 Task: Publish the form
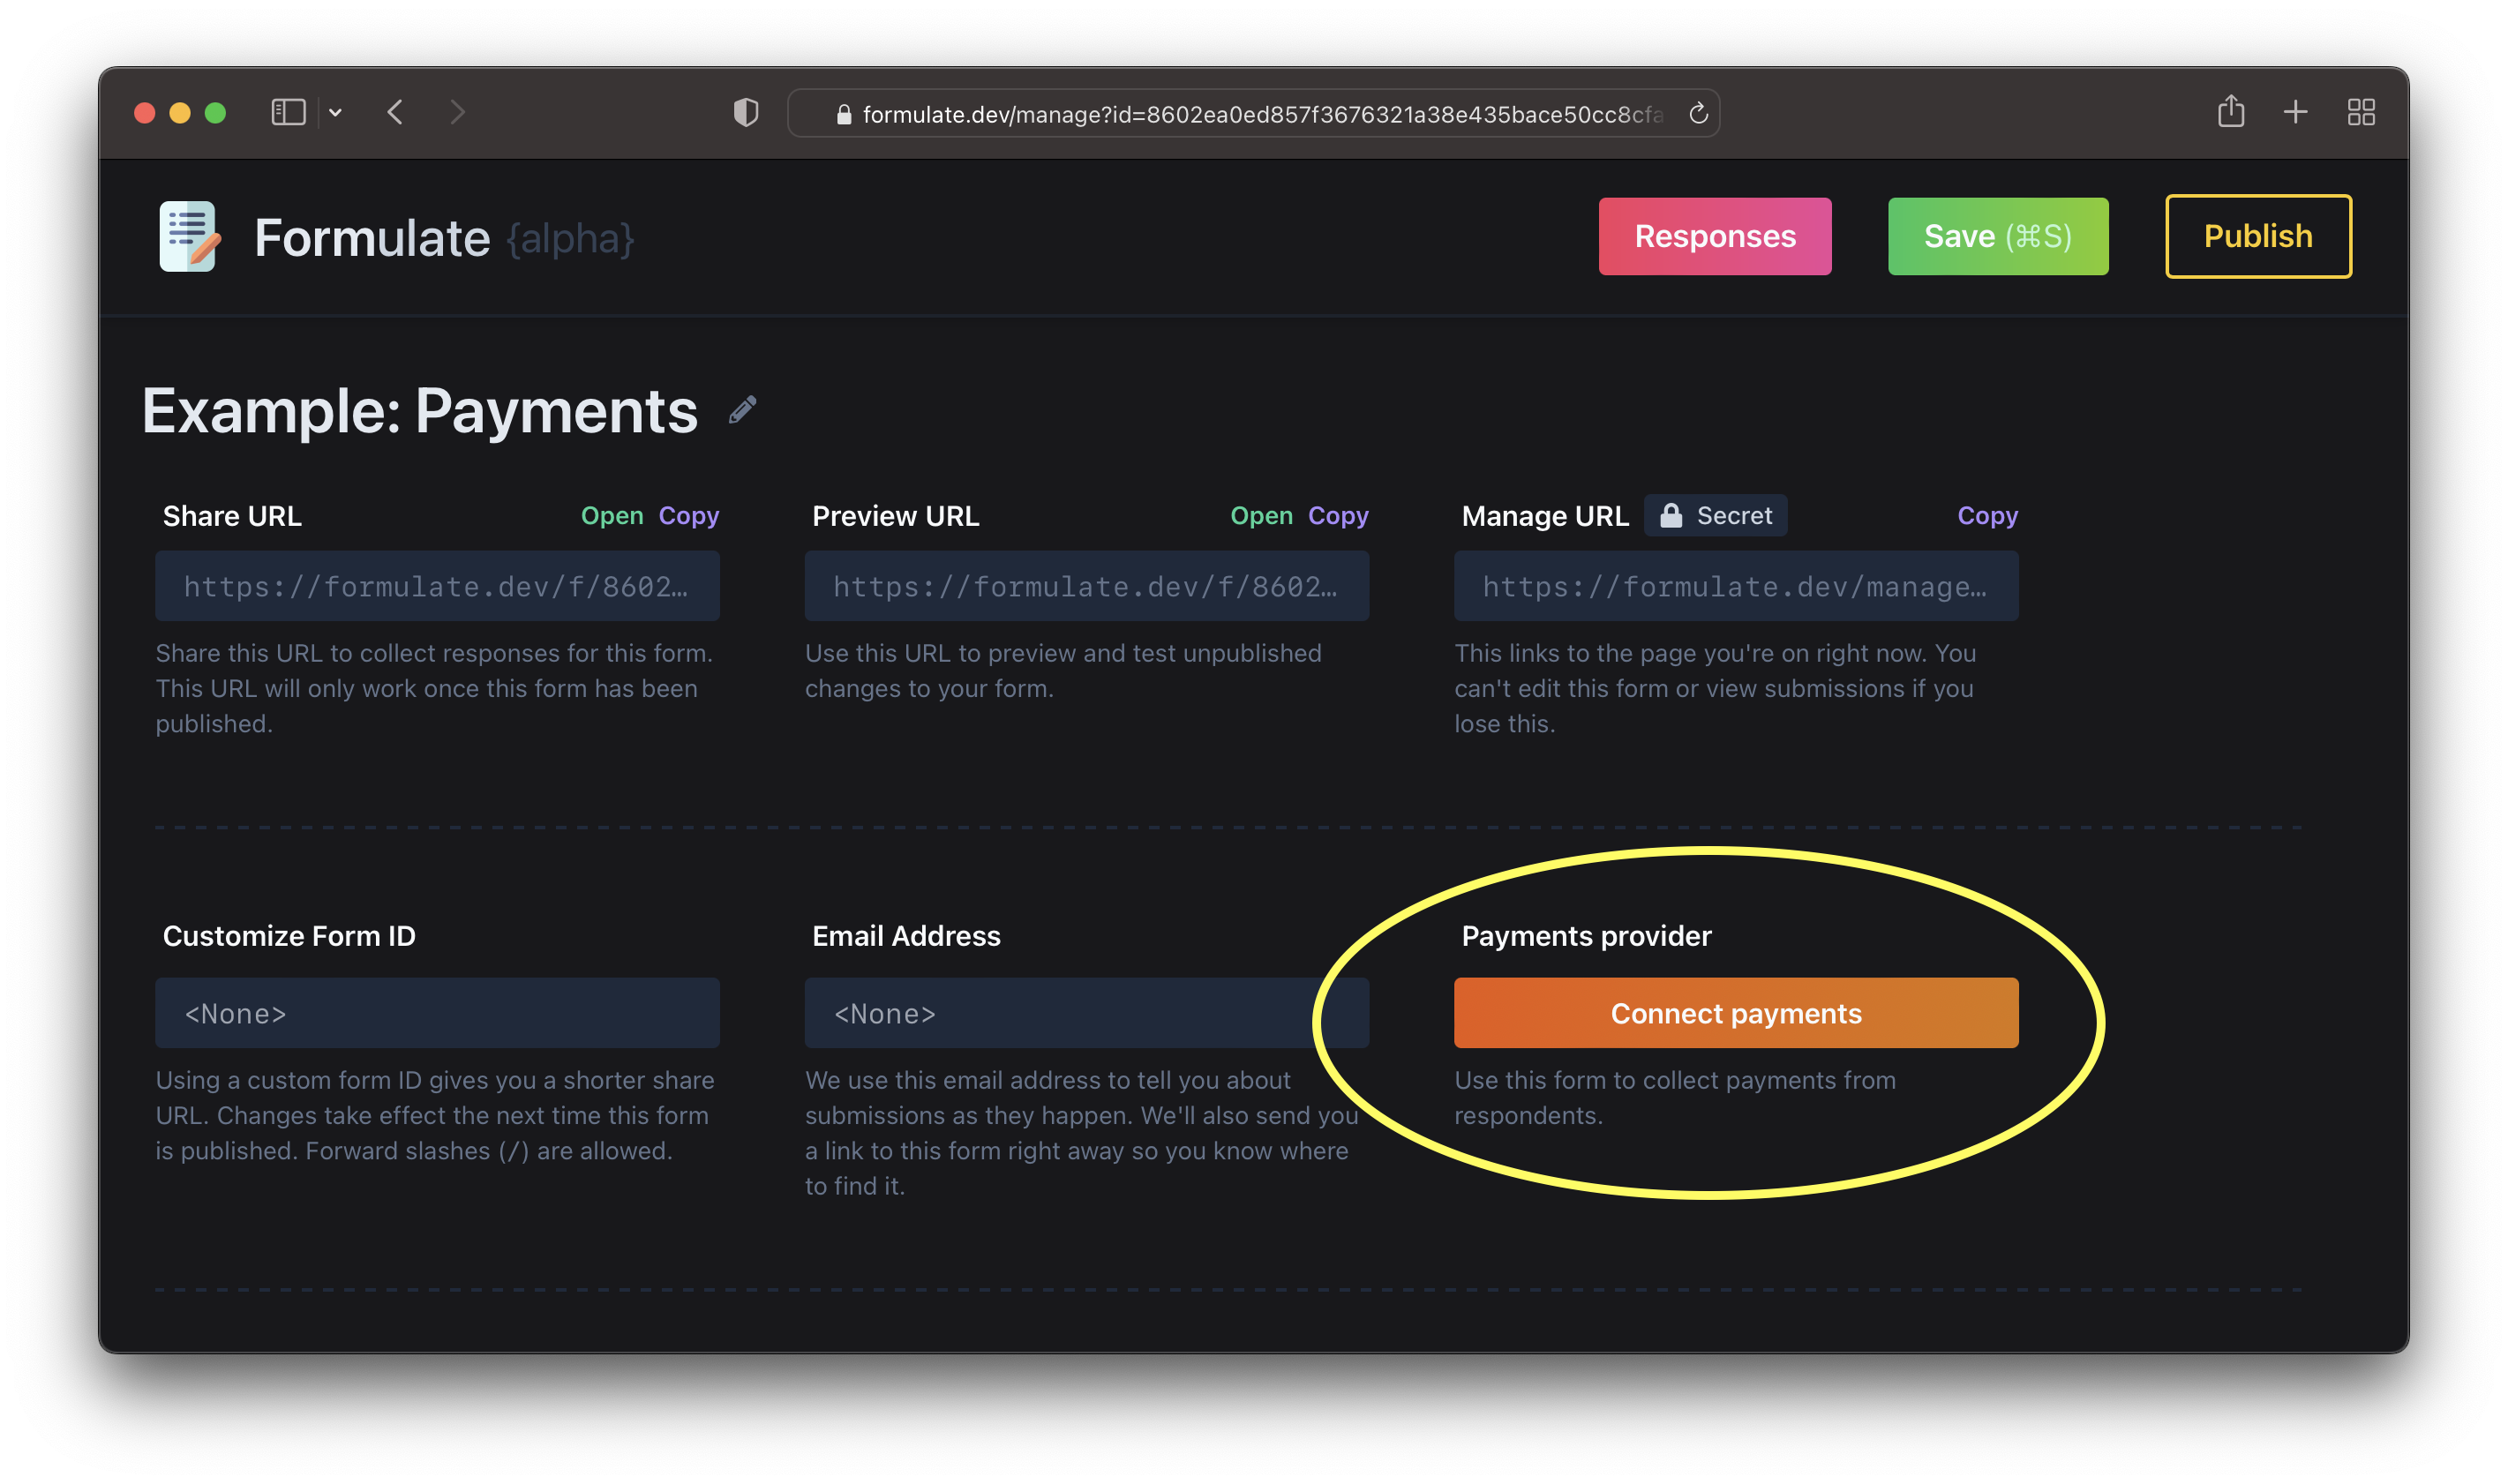point(2258,237)
